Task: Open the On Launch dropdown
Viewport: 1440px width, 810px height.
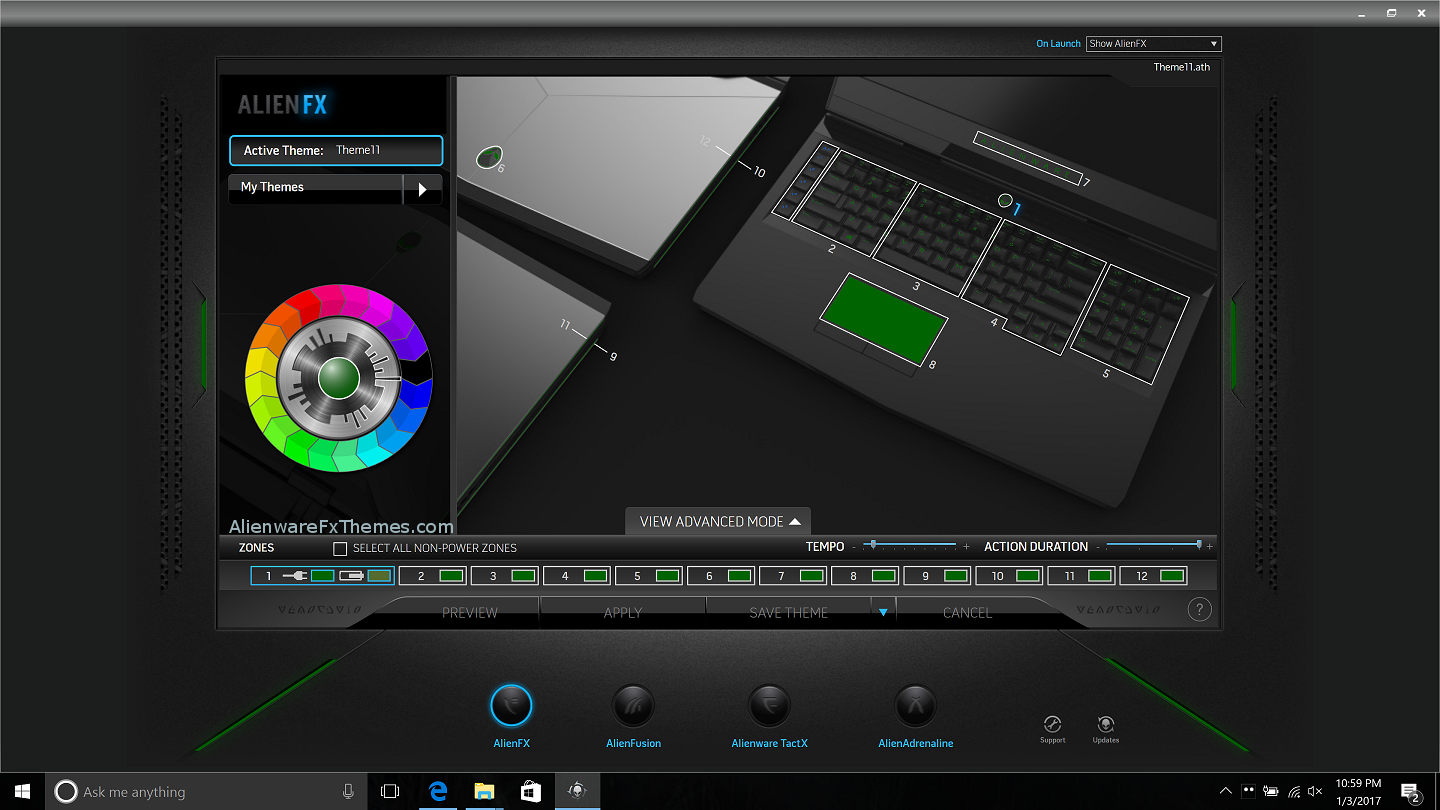Action: [x=1154, y=44]
